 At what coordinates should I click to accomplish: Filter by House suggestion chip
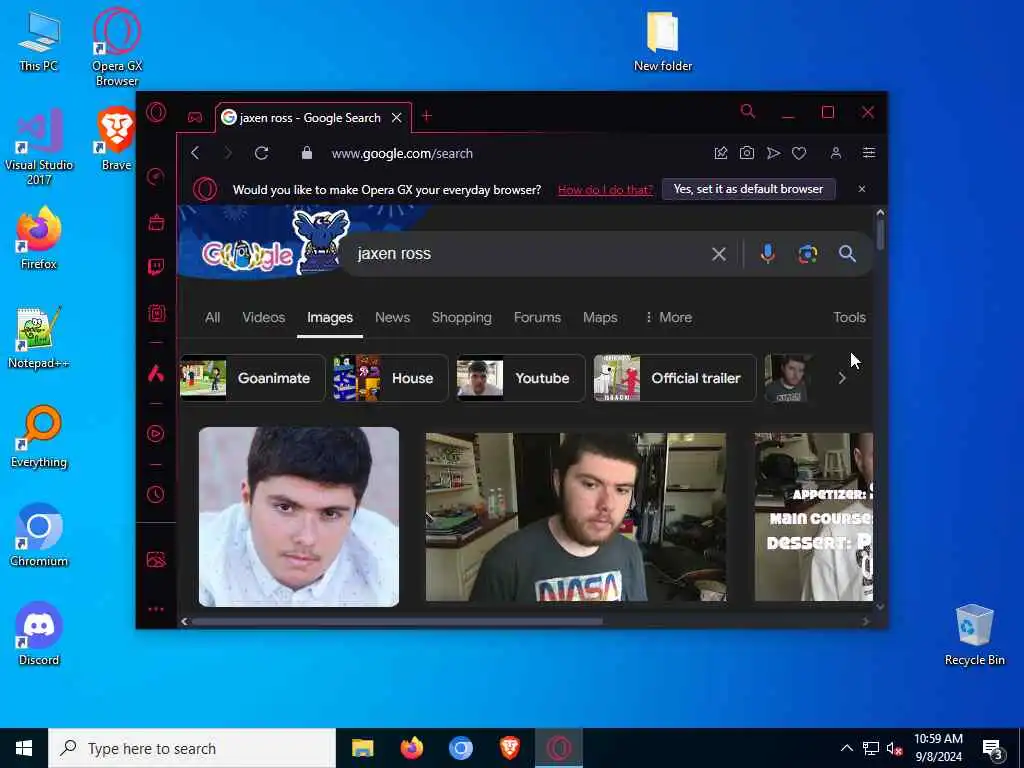(x=391, y=378)
